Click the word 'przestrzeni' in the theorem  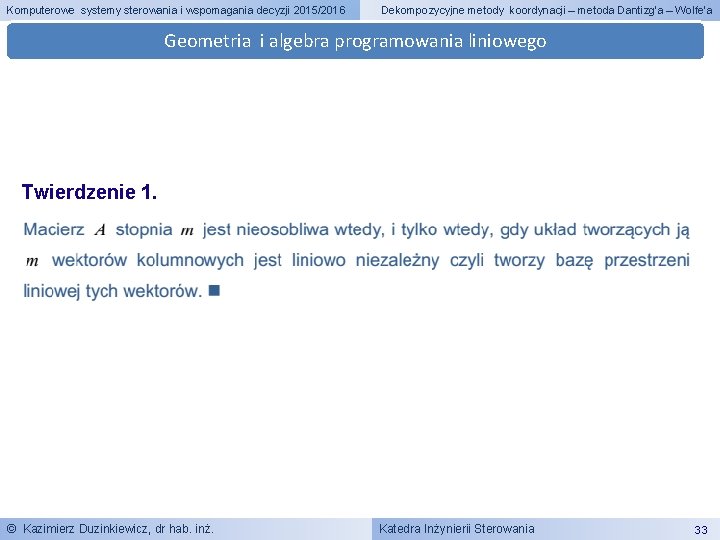click(647, 260)
